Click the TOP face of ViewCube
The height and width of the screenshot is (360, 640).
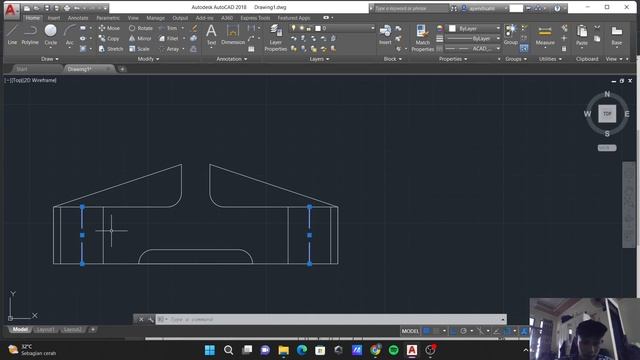pyautogui.click(x=607, y=113)
